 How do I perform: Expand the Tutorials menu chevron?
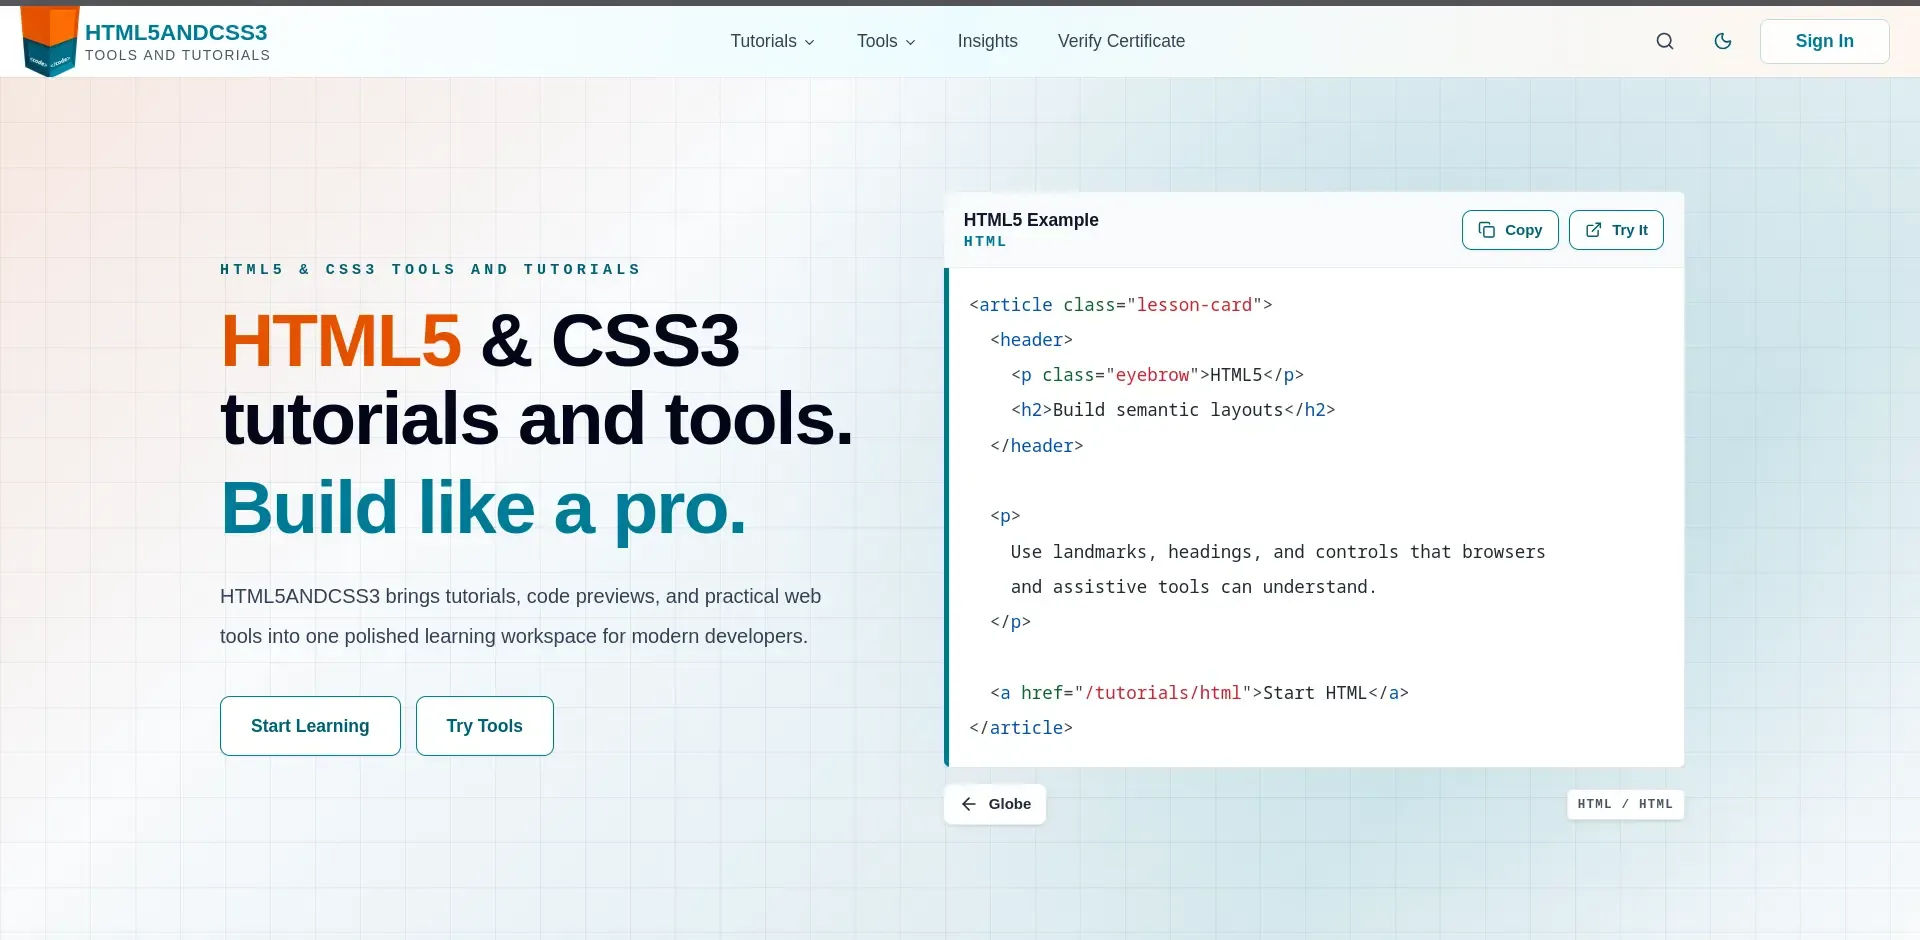[810, 42]
